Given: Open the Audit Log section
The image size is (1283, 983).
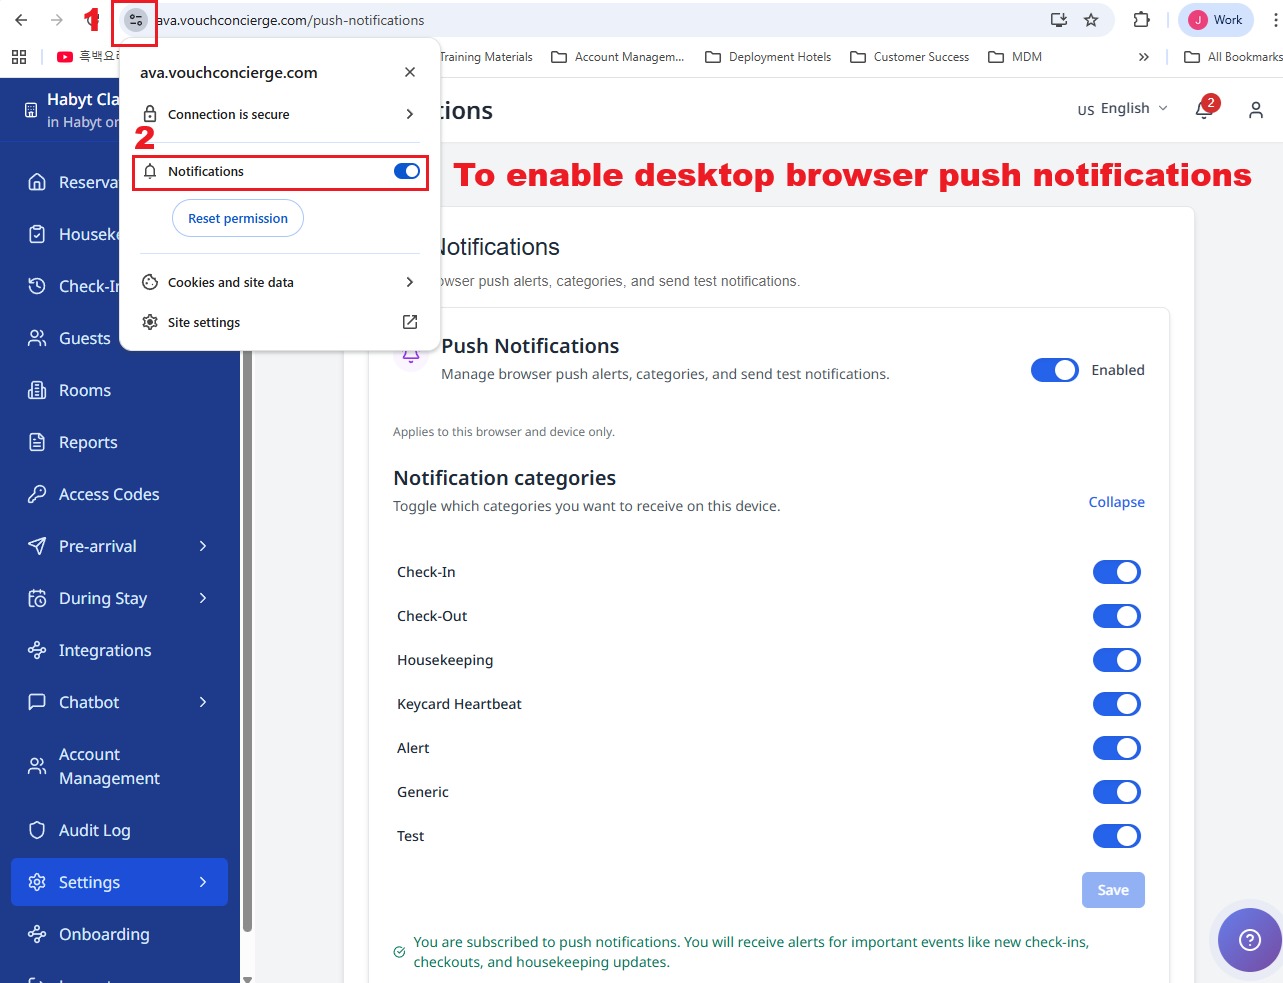Looking at the screenshot, I should point(94,830).
